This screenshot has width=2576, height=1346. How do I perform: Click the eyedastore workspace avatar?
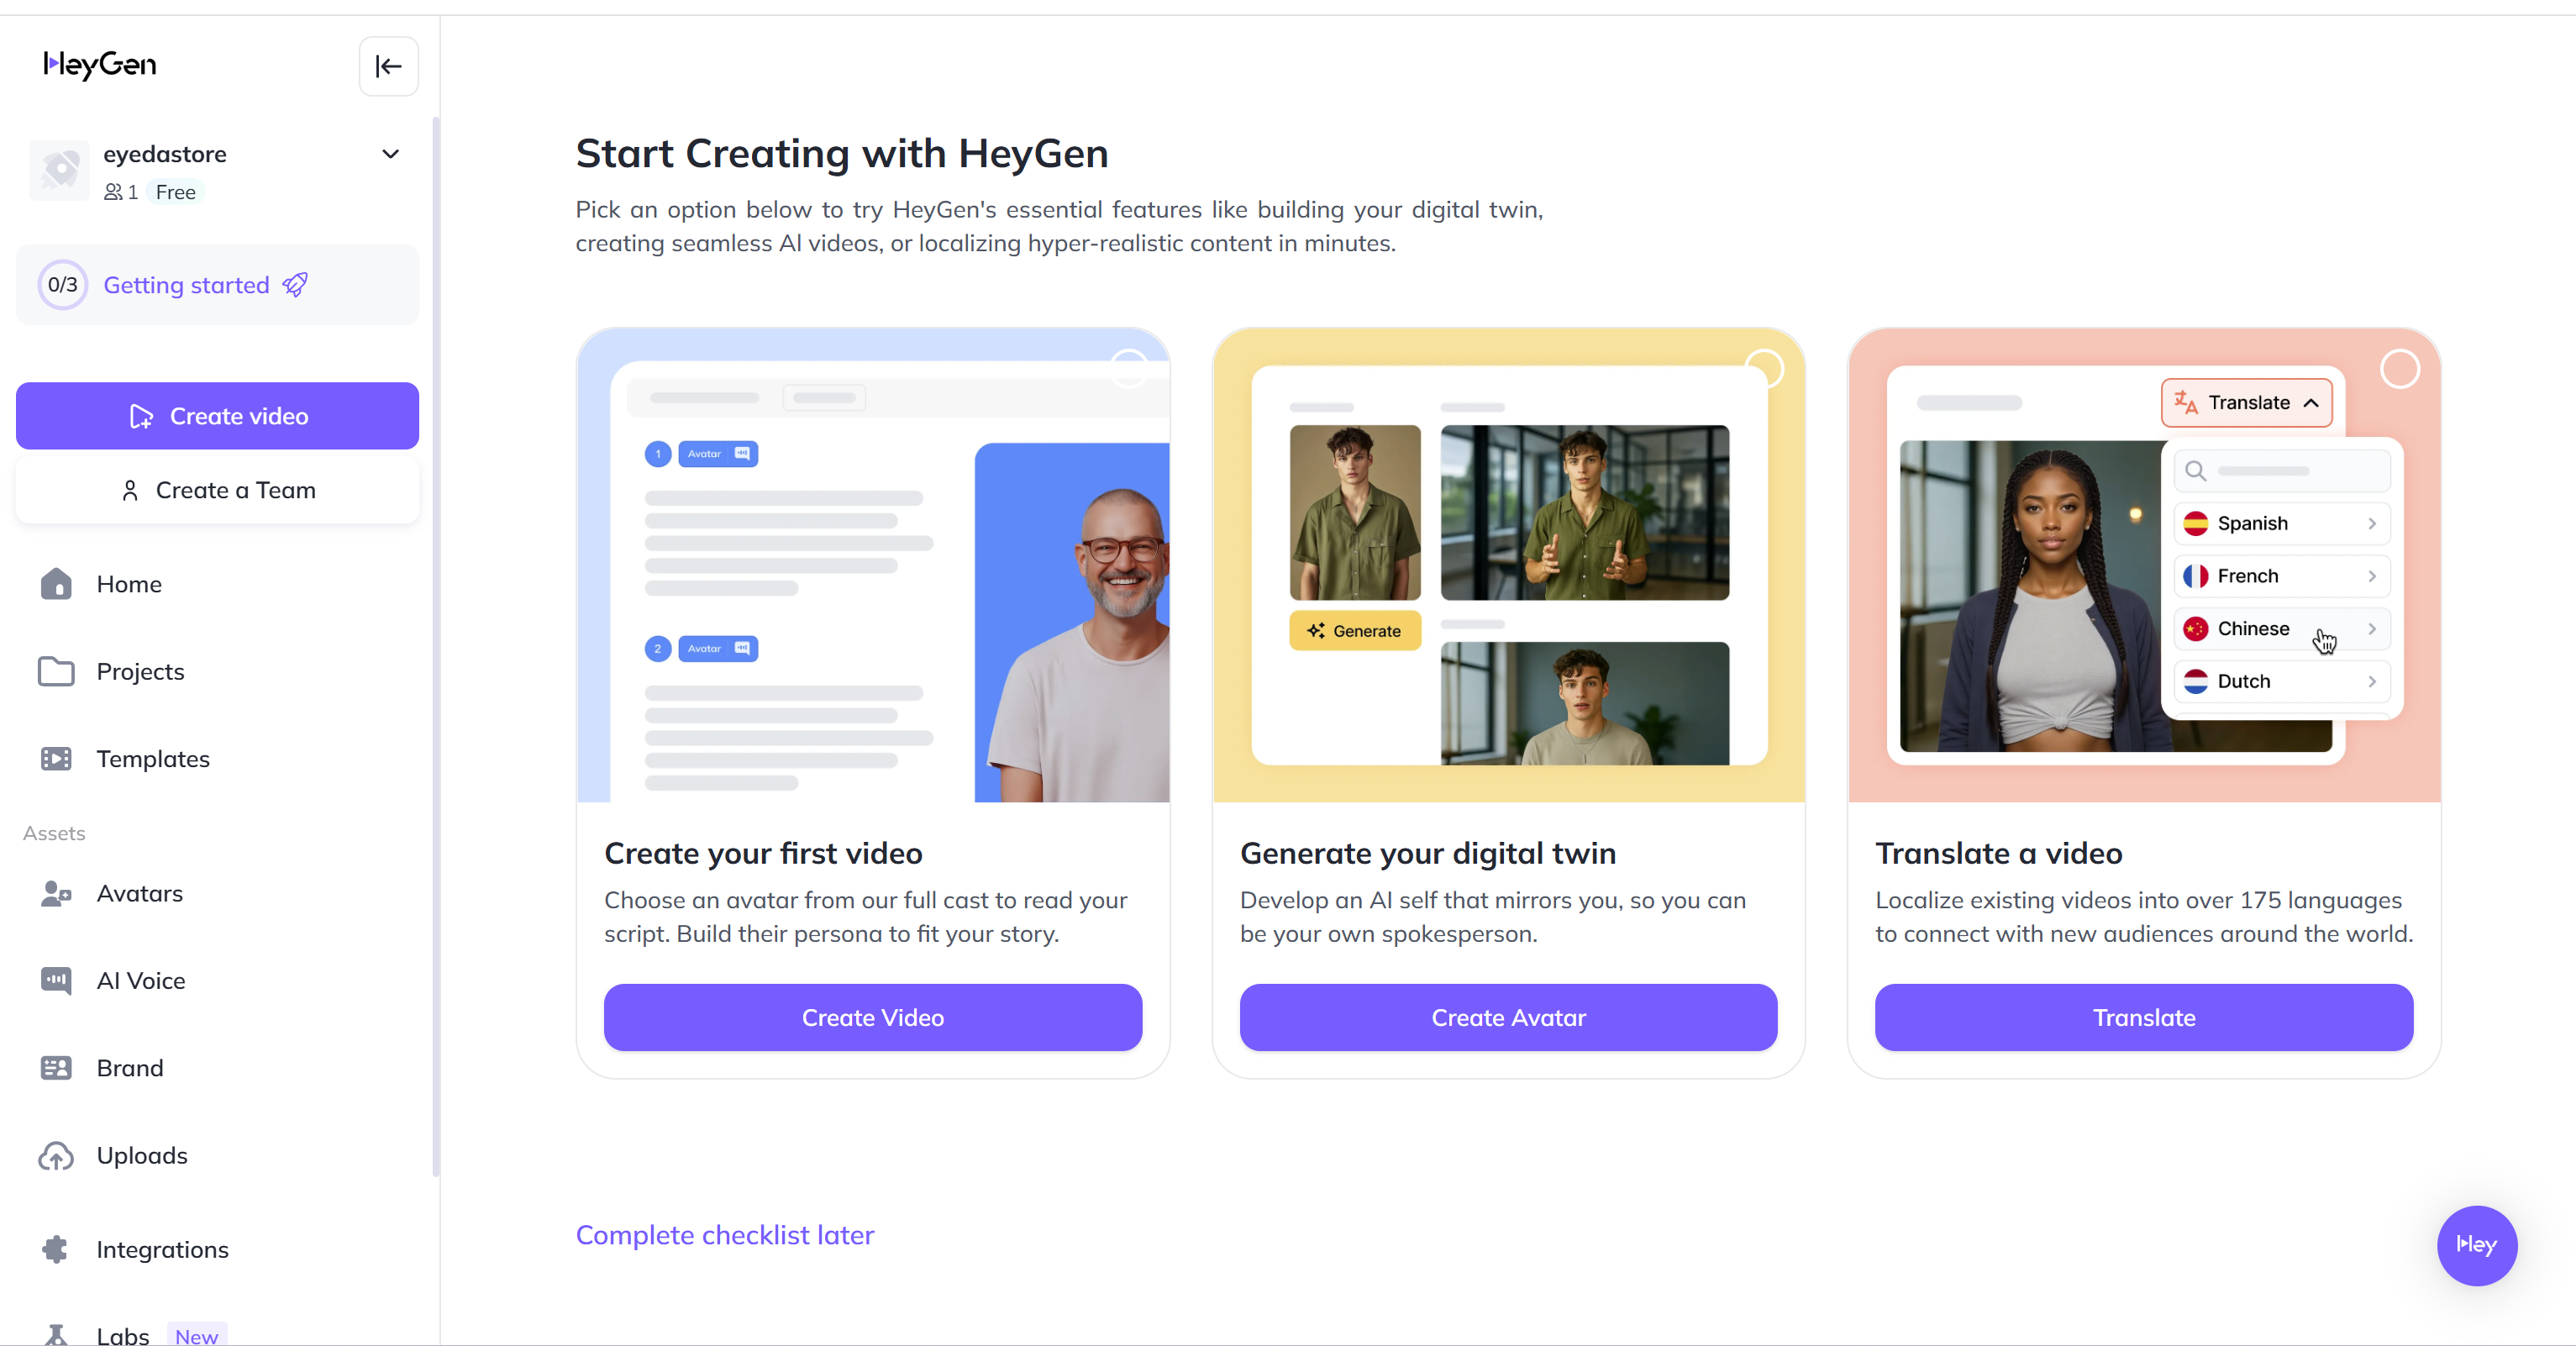[x=60, y=170]
